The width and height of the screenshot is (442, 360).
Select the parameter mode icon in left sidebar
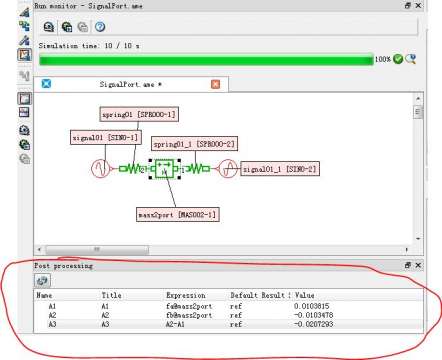(x=24, y=40)
